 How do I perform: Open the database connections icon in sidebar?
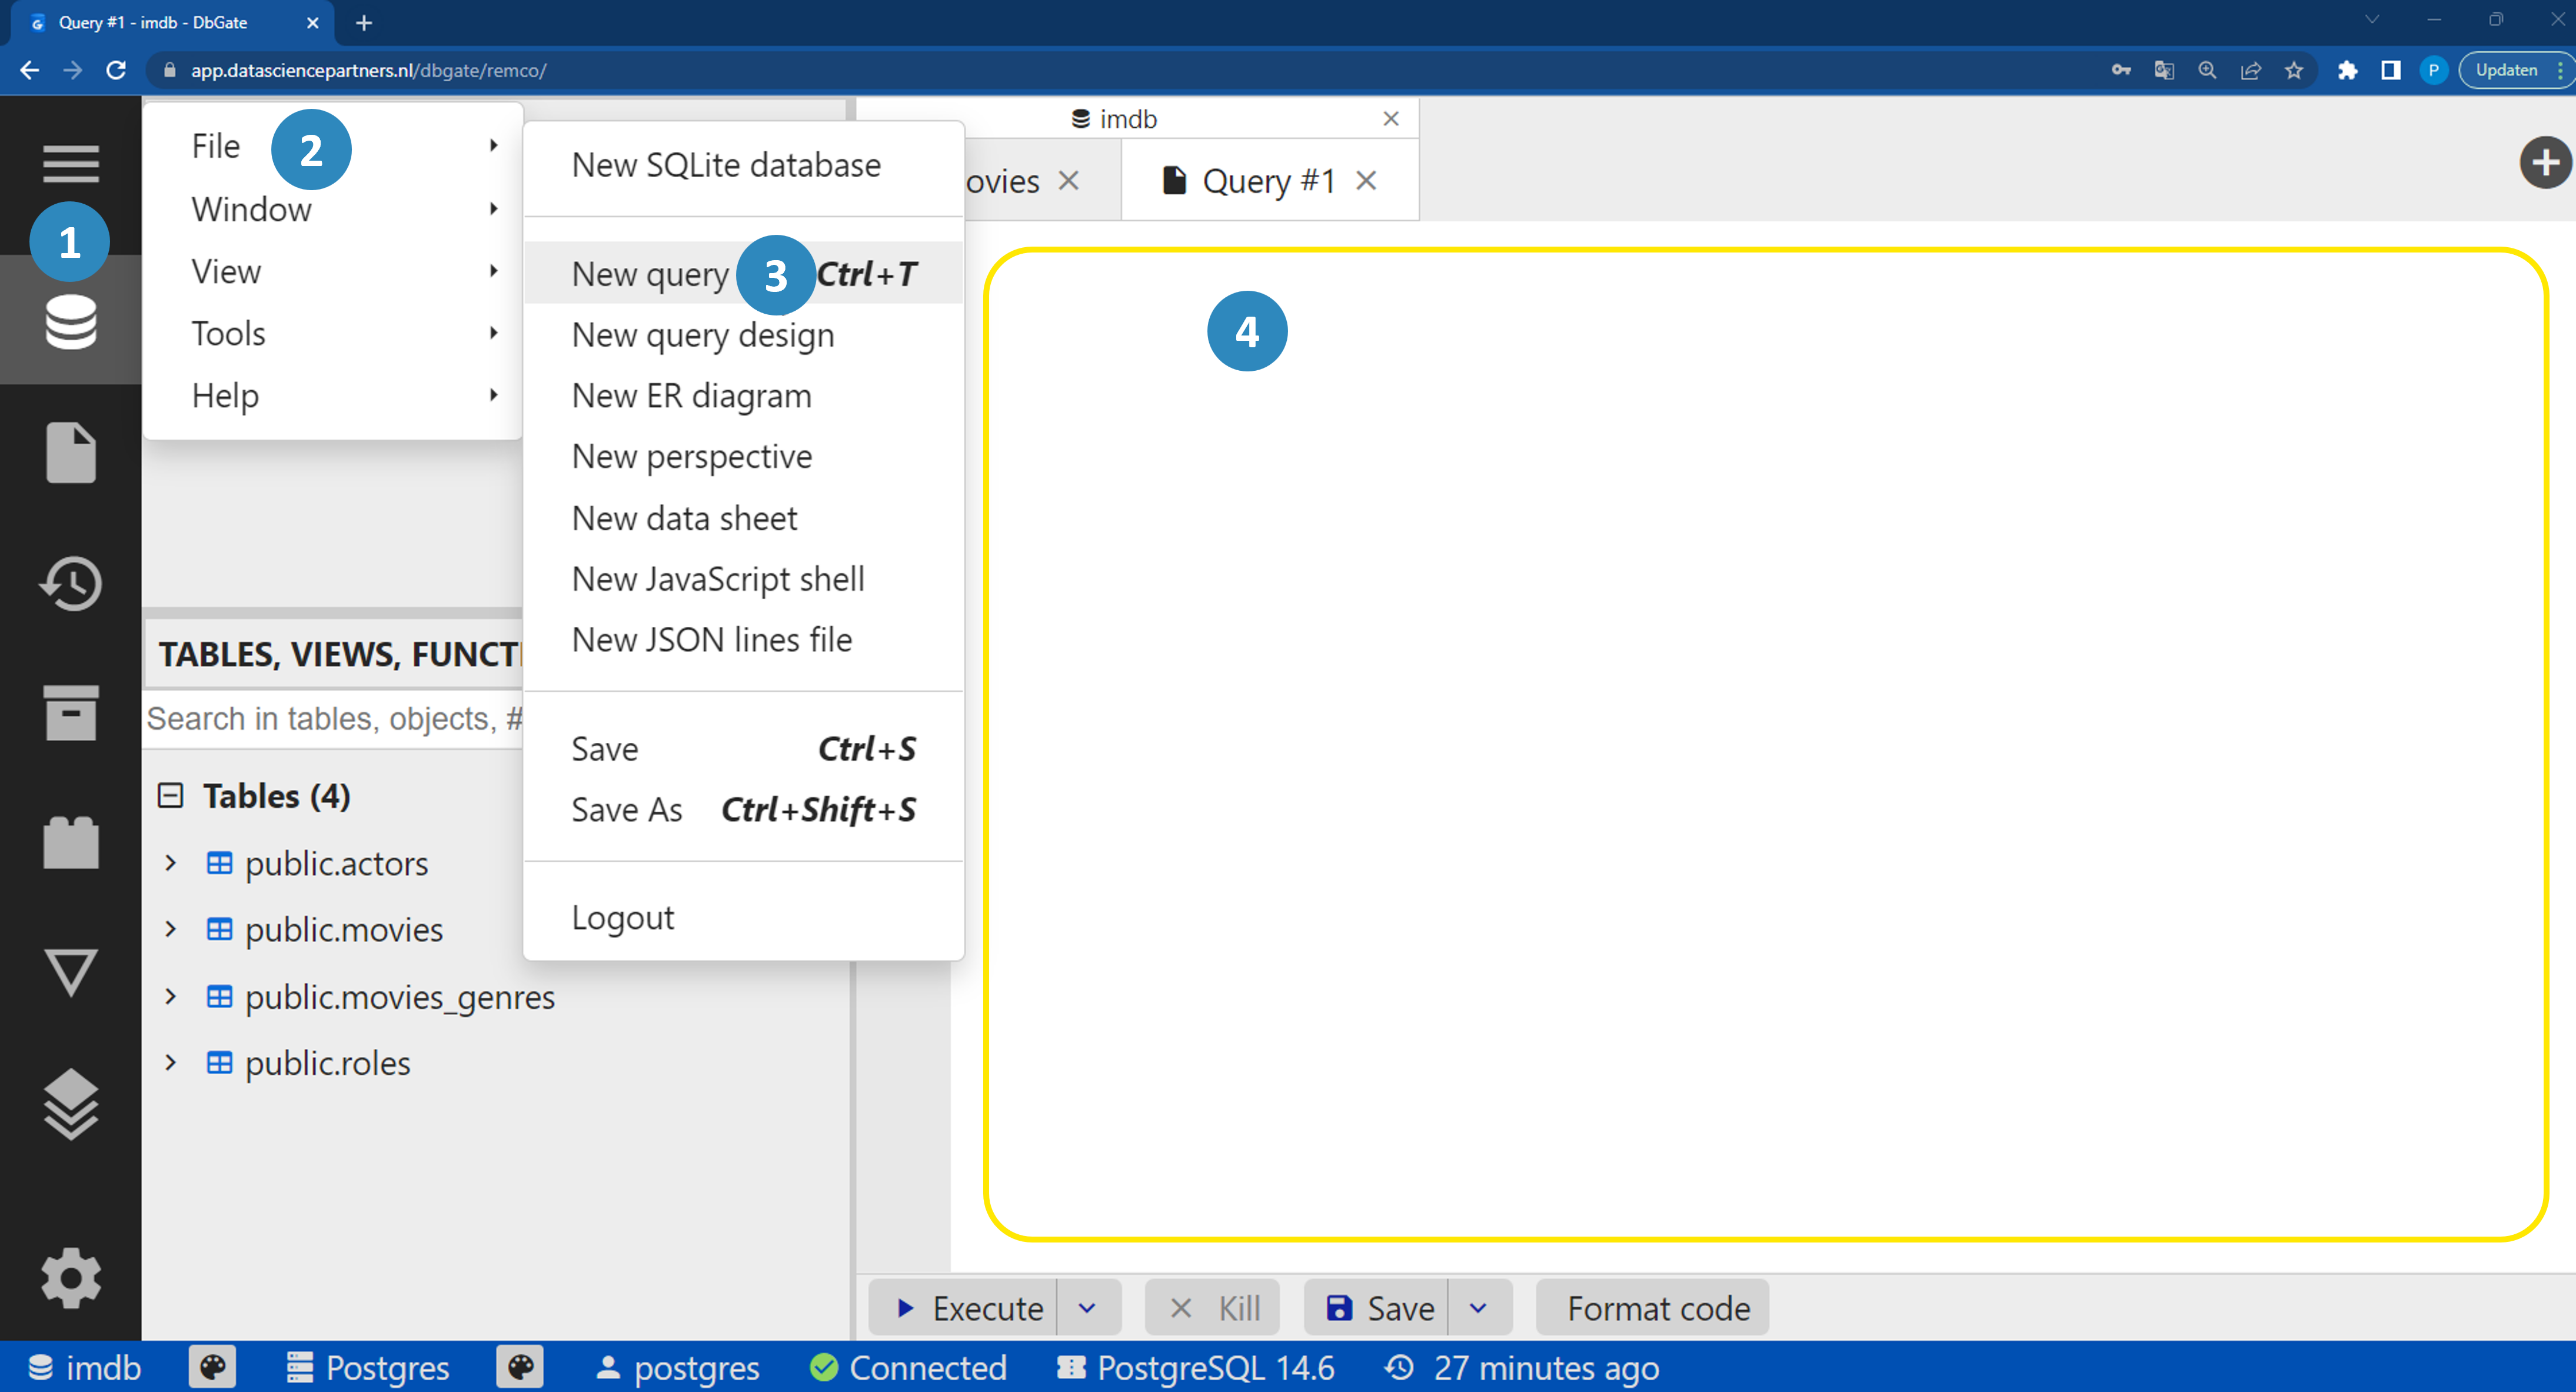(70, 322)
